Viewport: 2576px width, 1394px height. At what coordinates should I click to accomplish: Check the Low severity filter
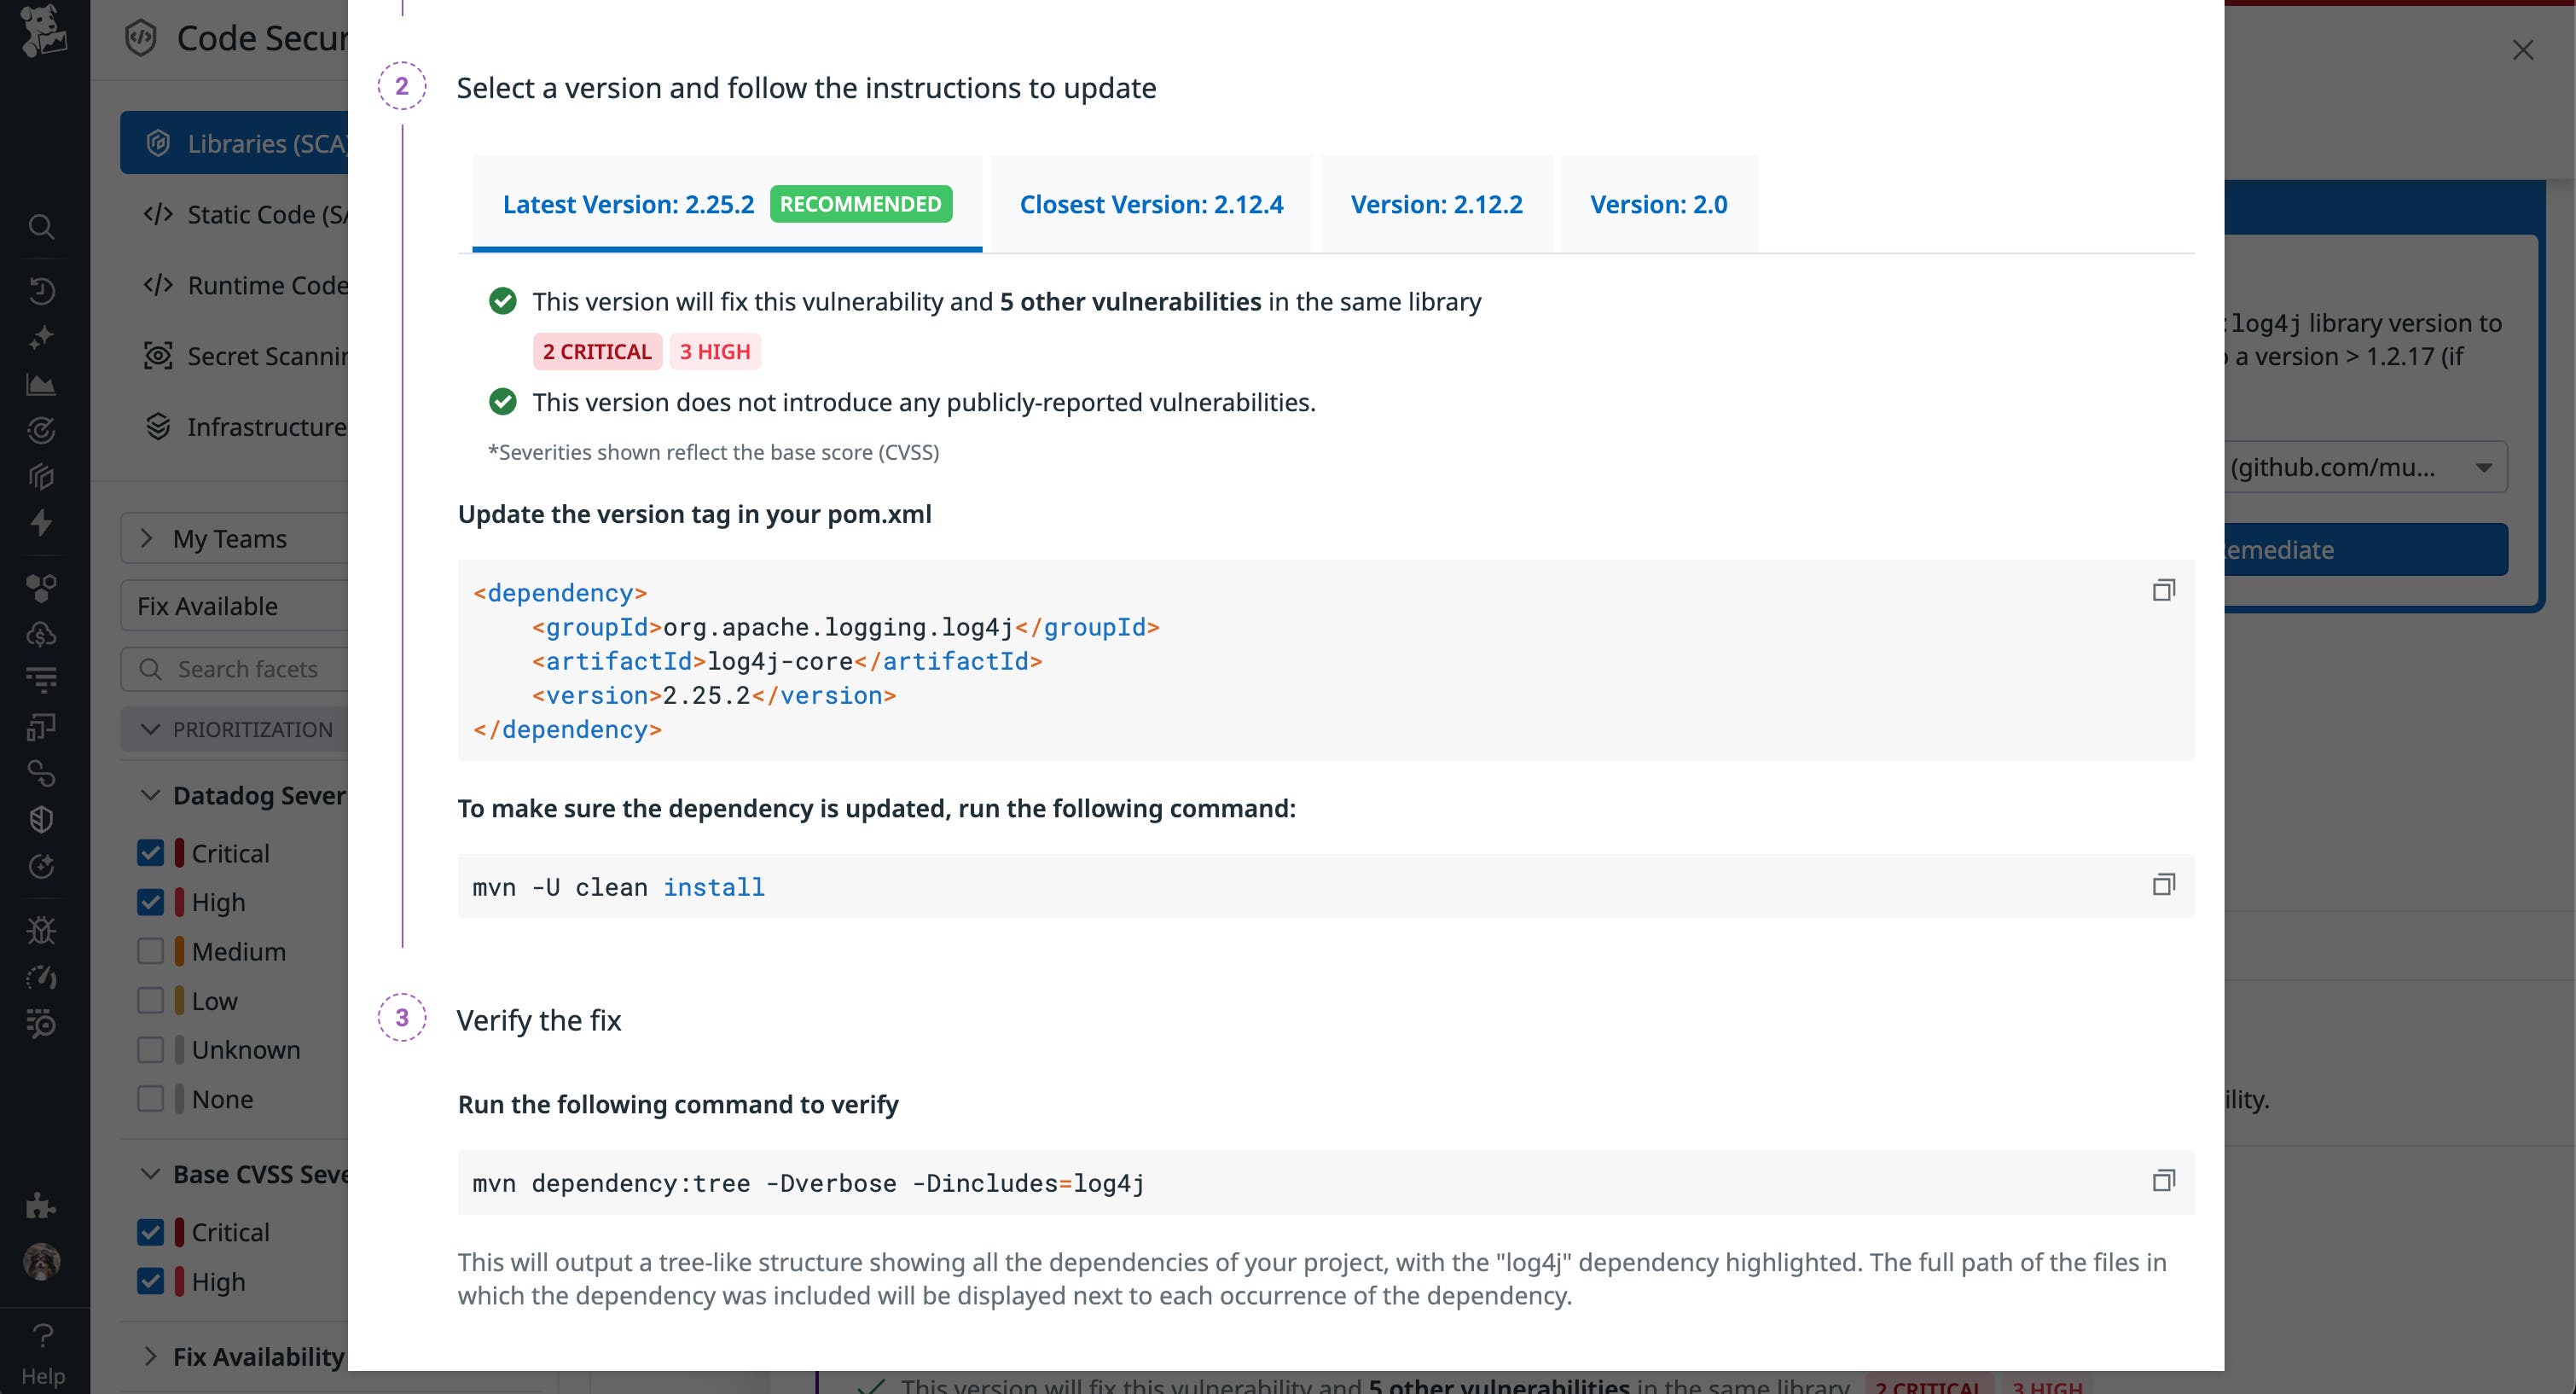click(150, 1000)
